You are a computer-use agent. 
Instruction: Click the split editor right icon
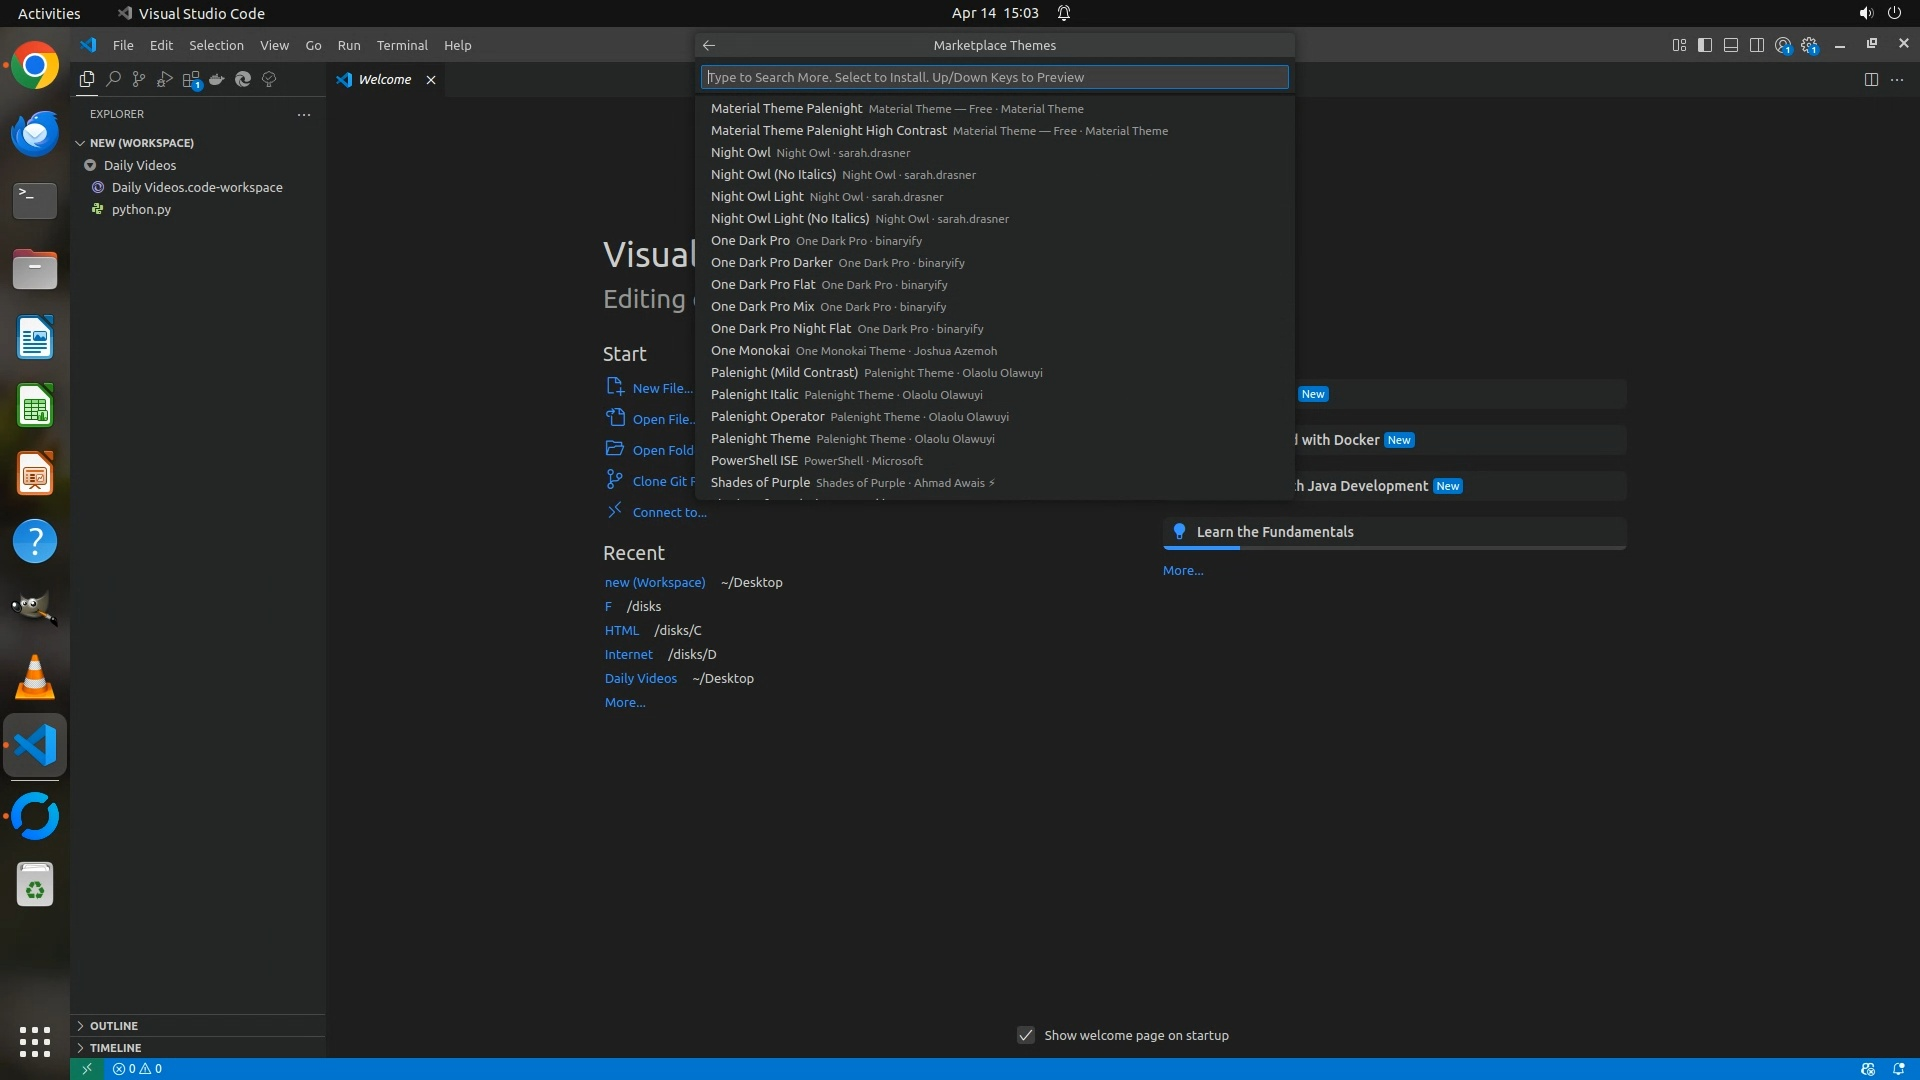click(x=1871, y=79)
